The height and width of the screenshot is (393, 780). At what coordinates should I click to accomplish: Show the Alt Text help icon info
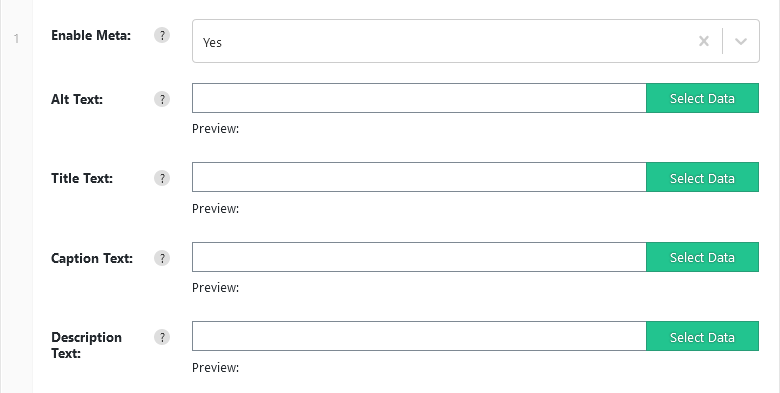click(162, 99)
